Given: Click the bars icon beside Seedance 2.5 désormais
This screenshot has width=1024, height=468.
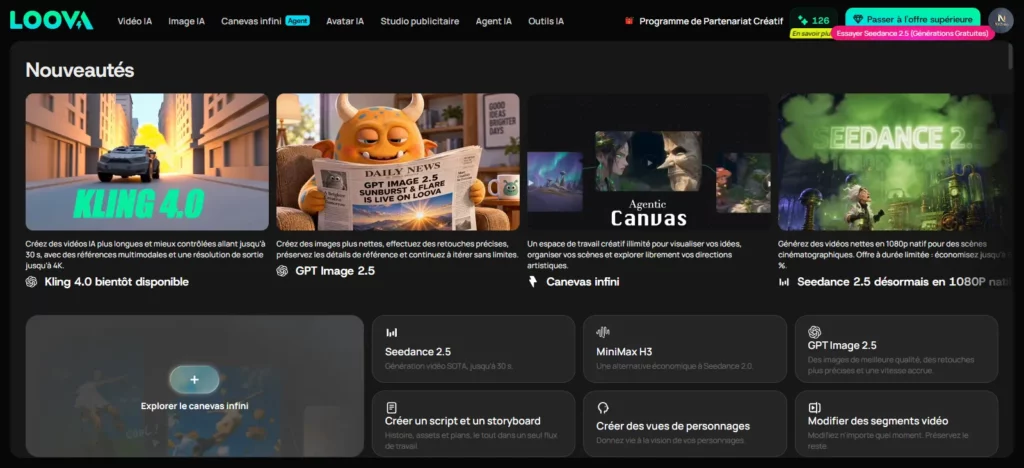Looking at the screenshot, I should [784, 282].
